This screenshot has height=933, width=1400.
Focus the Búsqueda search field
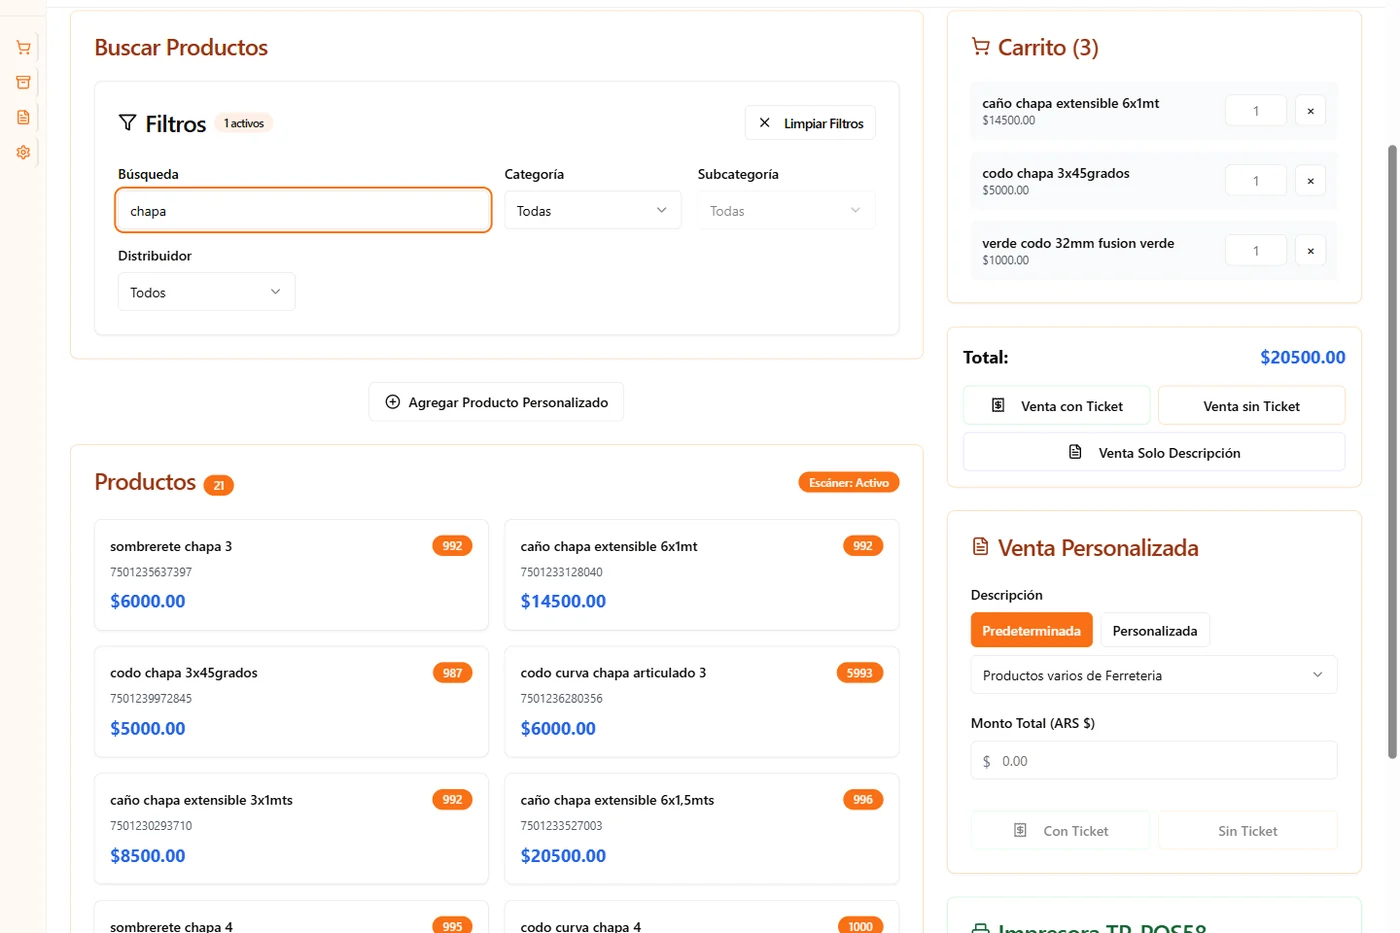pyautogui.click(x=303, y=210)
